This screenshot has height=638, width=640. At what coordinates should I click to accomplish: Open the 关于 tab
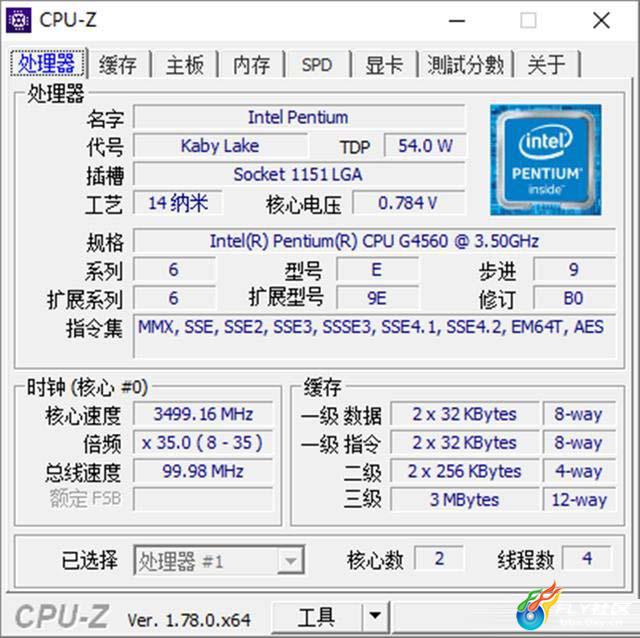click(x=547, y=65)
